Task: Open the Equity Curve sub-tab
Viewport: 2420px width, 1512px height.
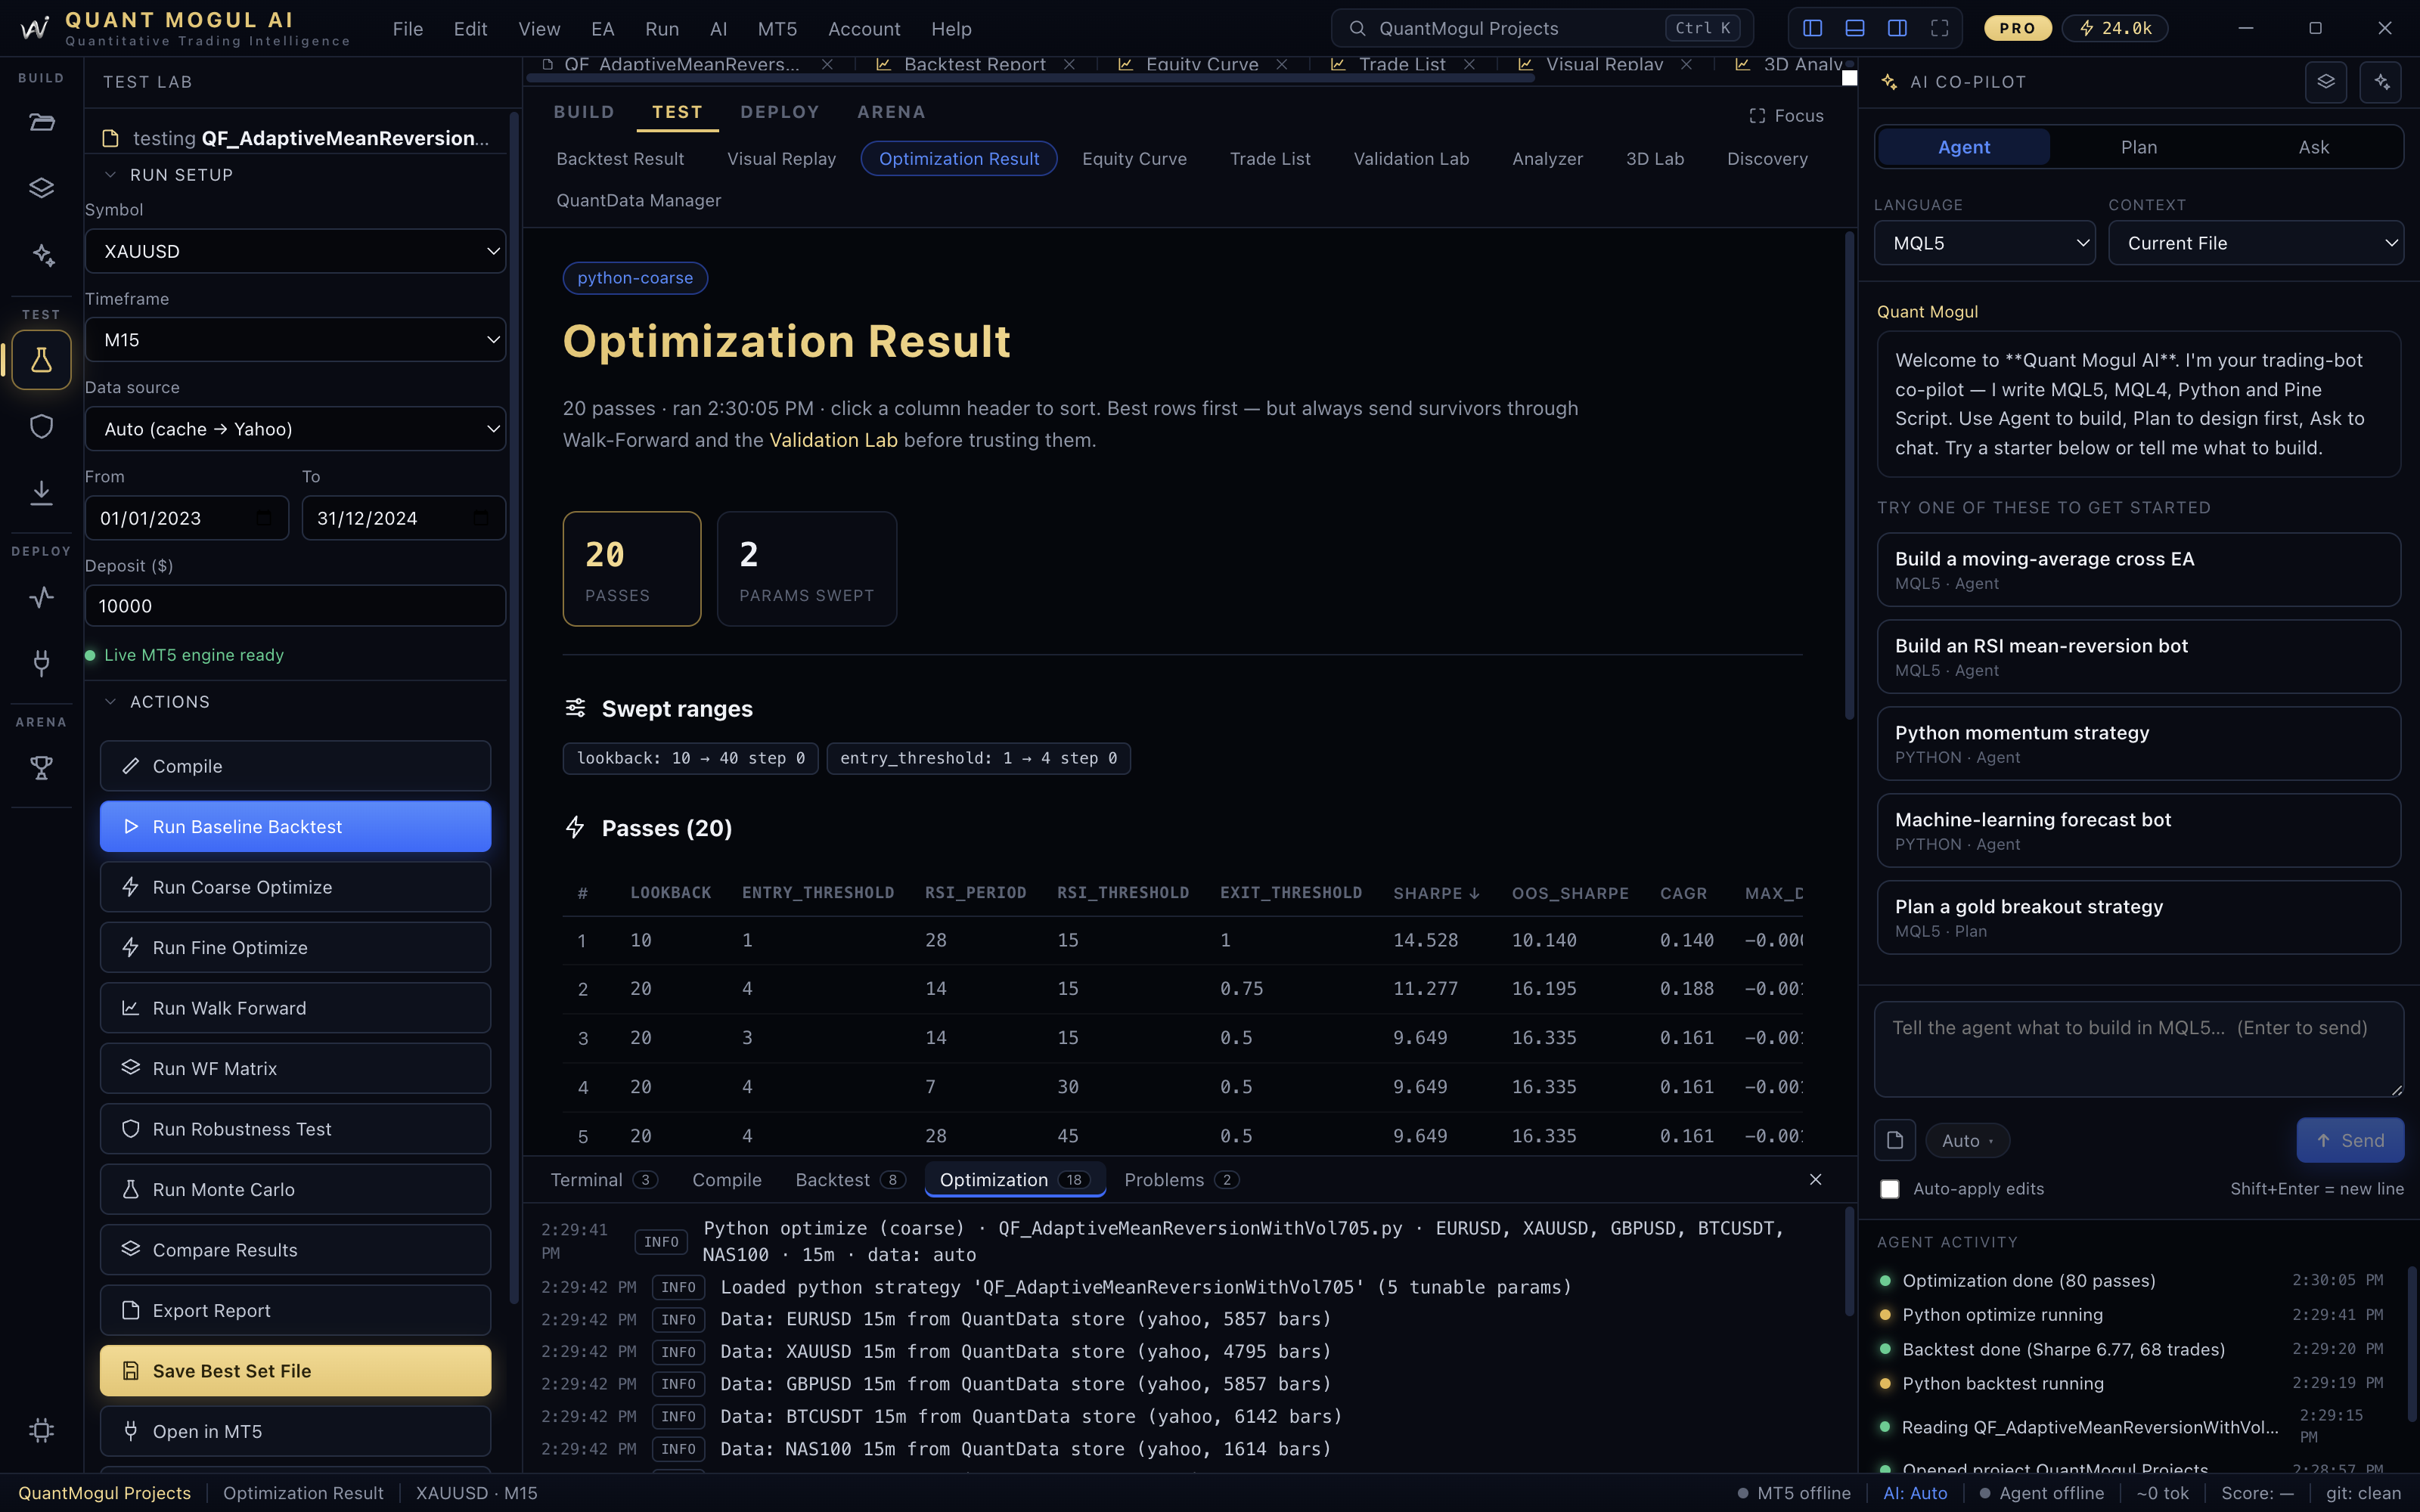Action: [1134, 159]
